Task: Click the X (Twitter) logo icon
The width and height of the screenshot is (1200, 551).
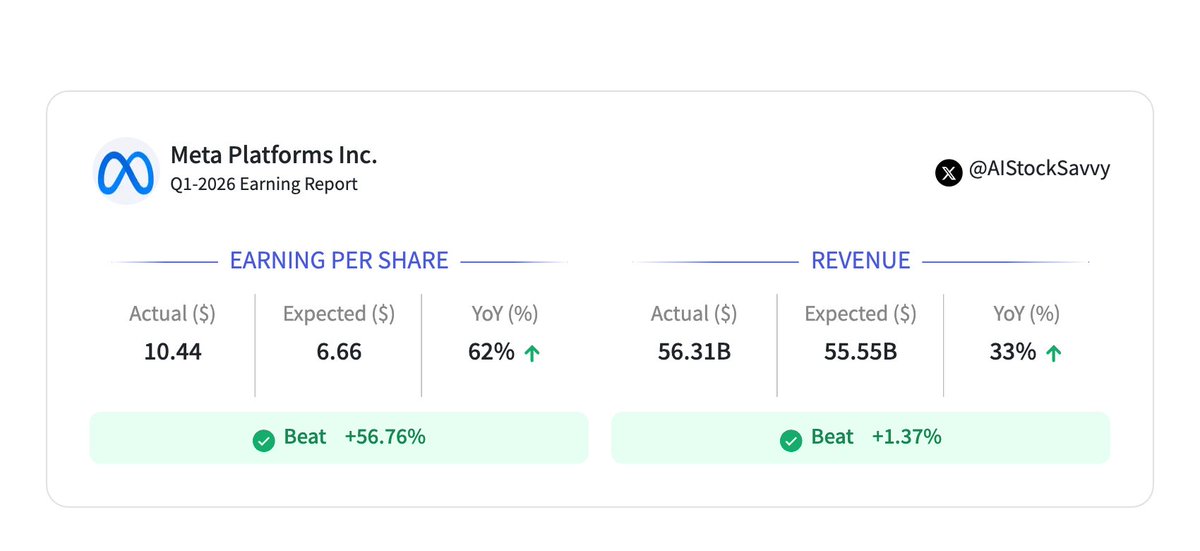Action: [x=948, y=172]
